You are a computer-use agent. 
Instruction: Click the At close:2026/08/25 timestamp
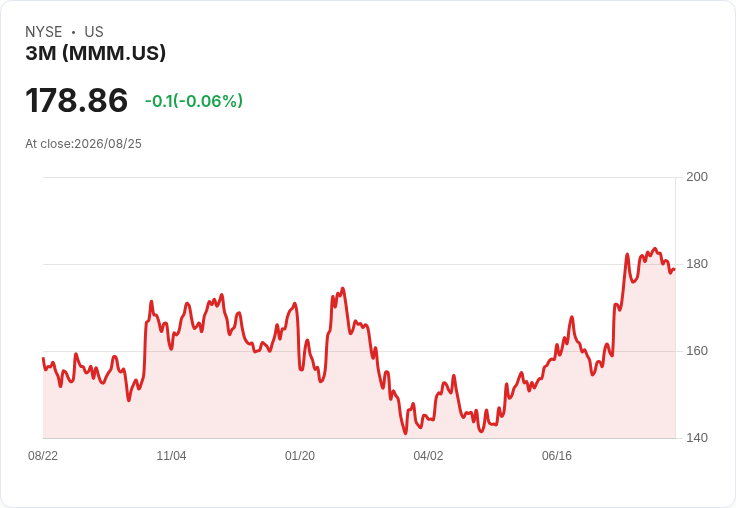pos(84,144)
